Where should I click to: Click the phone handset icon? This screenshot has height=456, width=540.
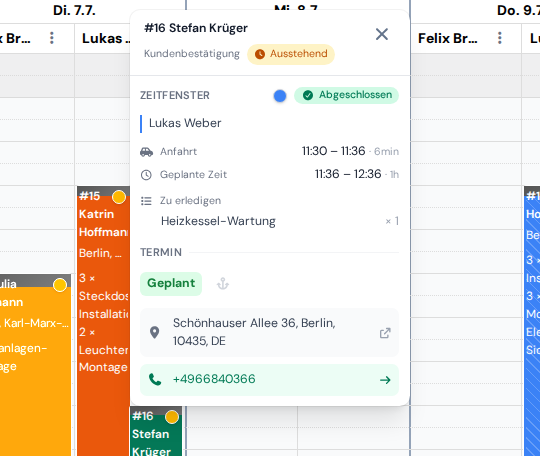click(155, 380)
